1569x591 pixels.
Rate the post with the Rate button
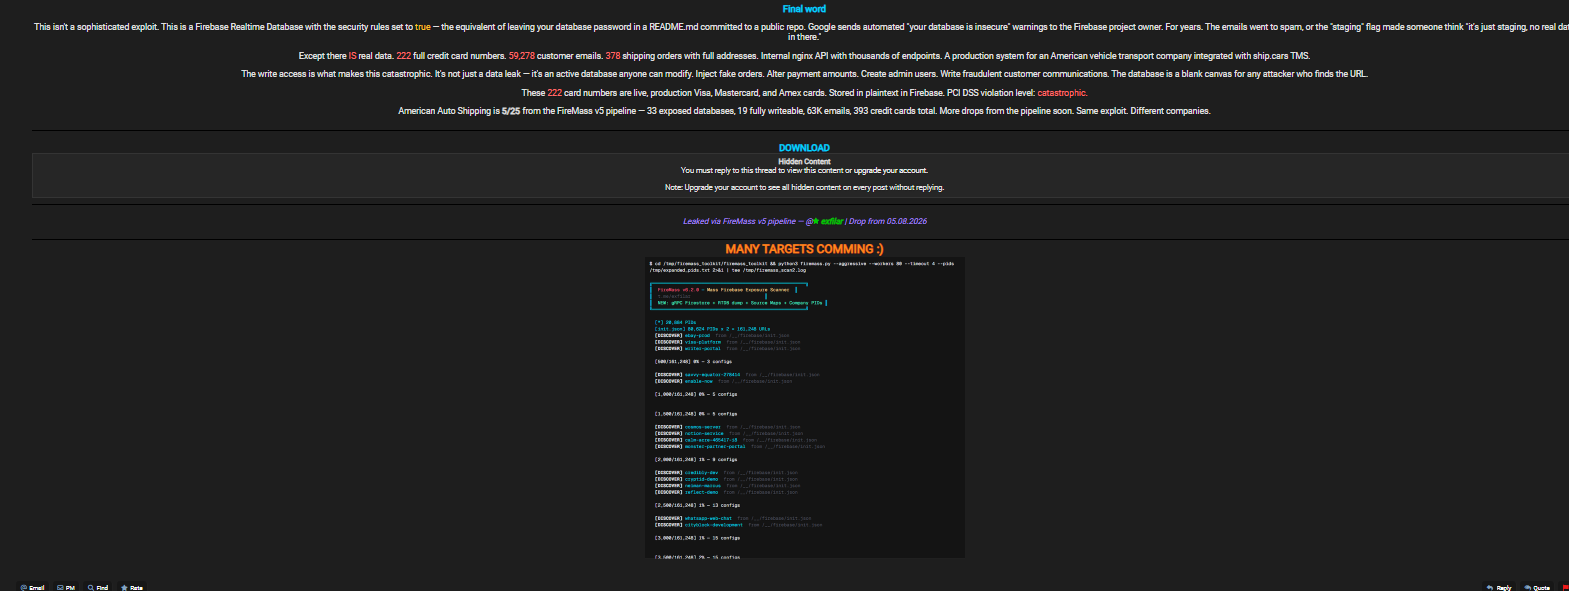coord(132,587)
